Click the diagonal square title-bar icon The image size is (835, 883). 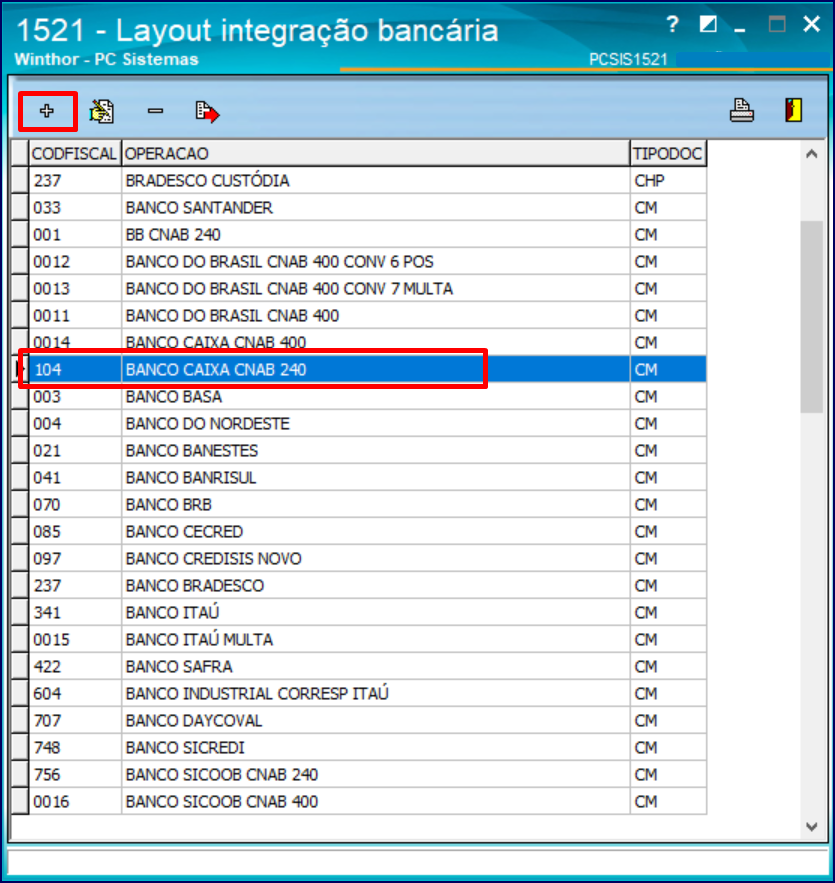[708, 24]
